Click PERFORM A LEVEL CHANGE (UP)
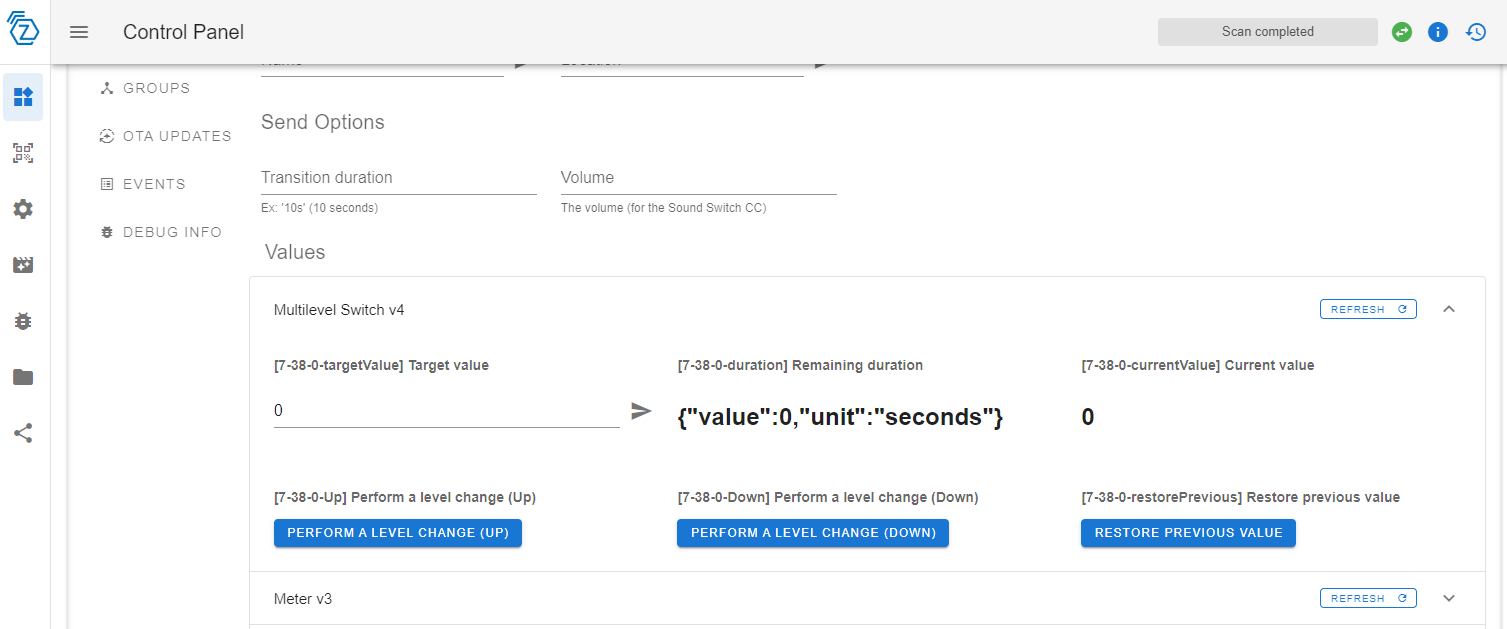 click(x=397, y=533)
